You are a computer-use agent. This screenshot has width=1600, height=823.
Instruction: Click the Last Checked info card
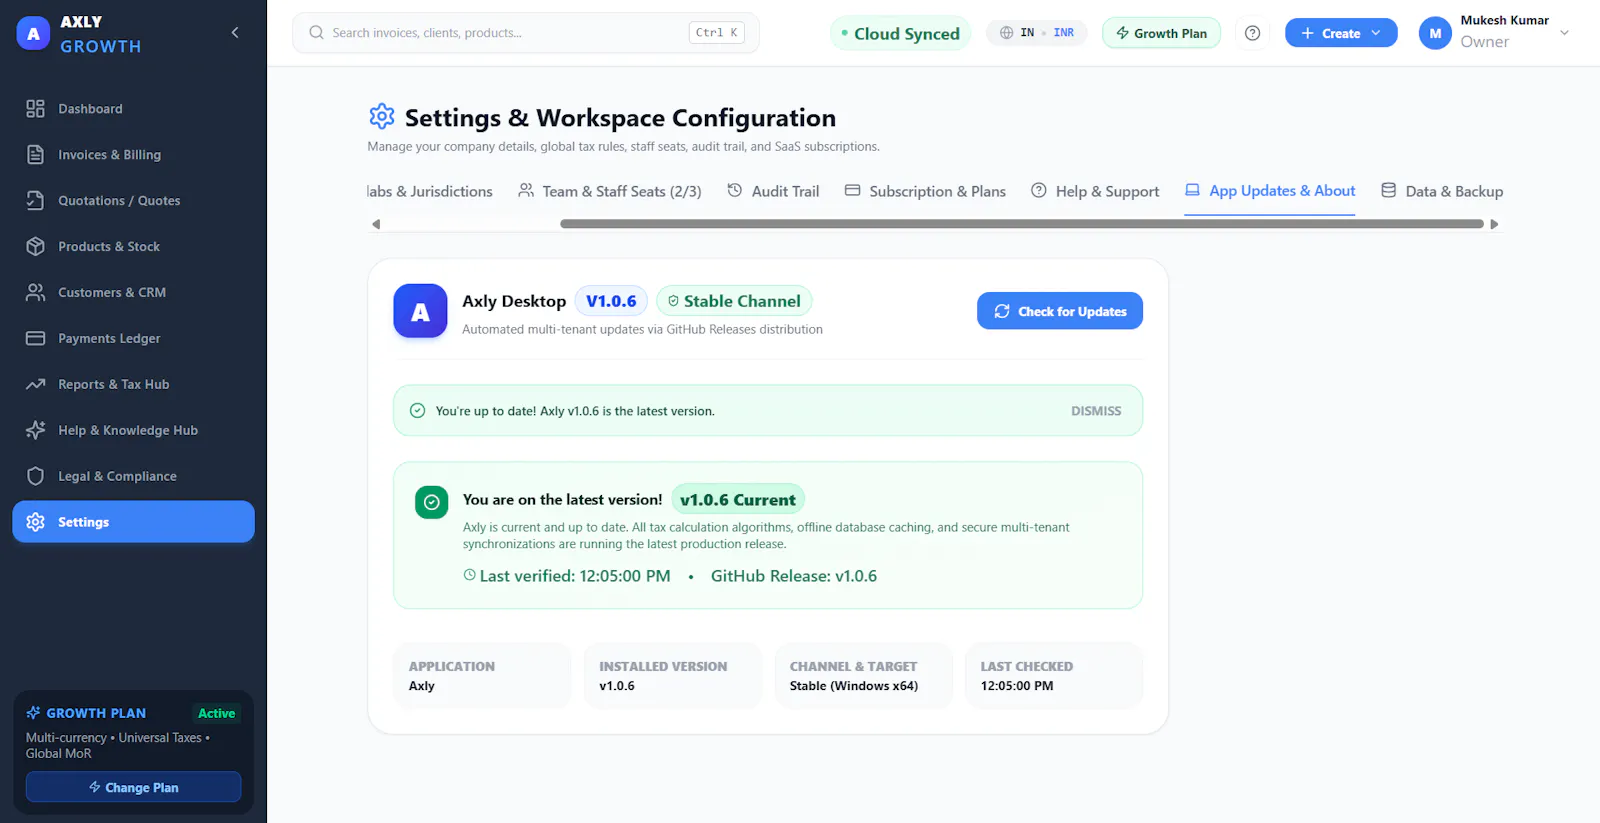coord(1054,676)
